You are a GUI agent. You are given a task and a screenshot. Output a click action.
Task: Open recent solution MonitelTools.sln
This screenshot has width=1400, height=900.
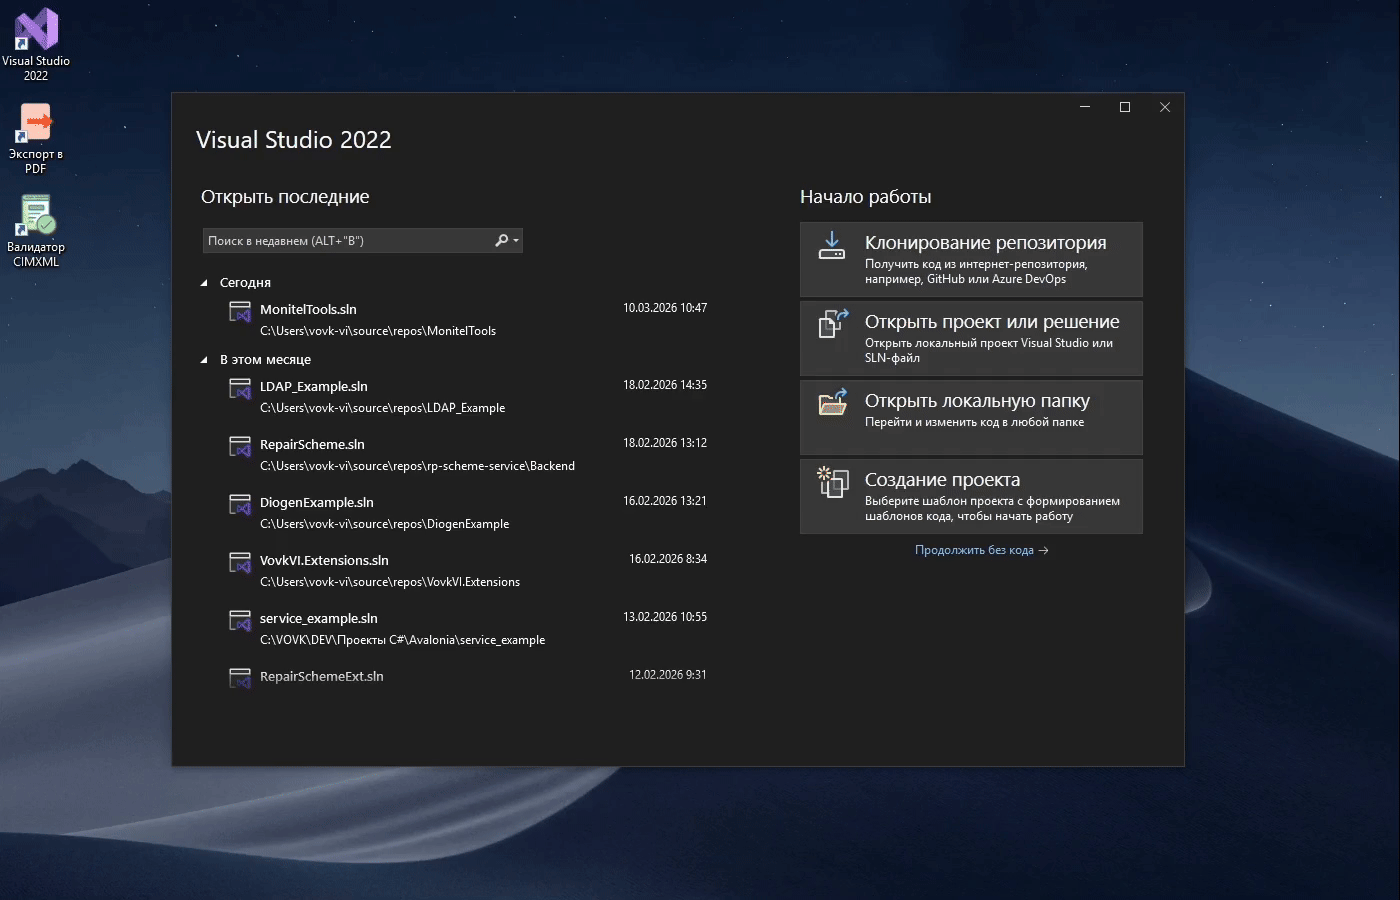click(x=308, y=310)
